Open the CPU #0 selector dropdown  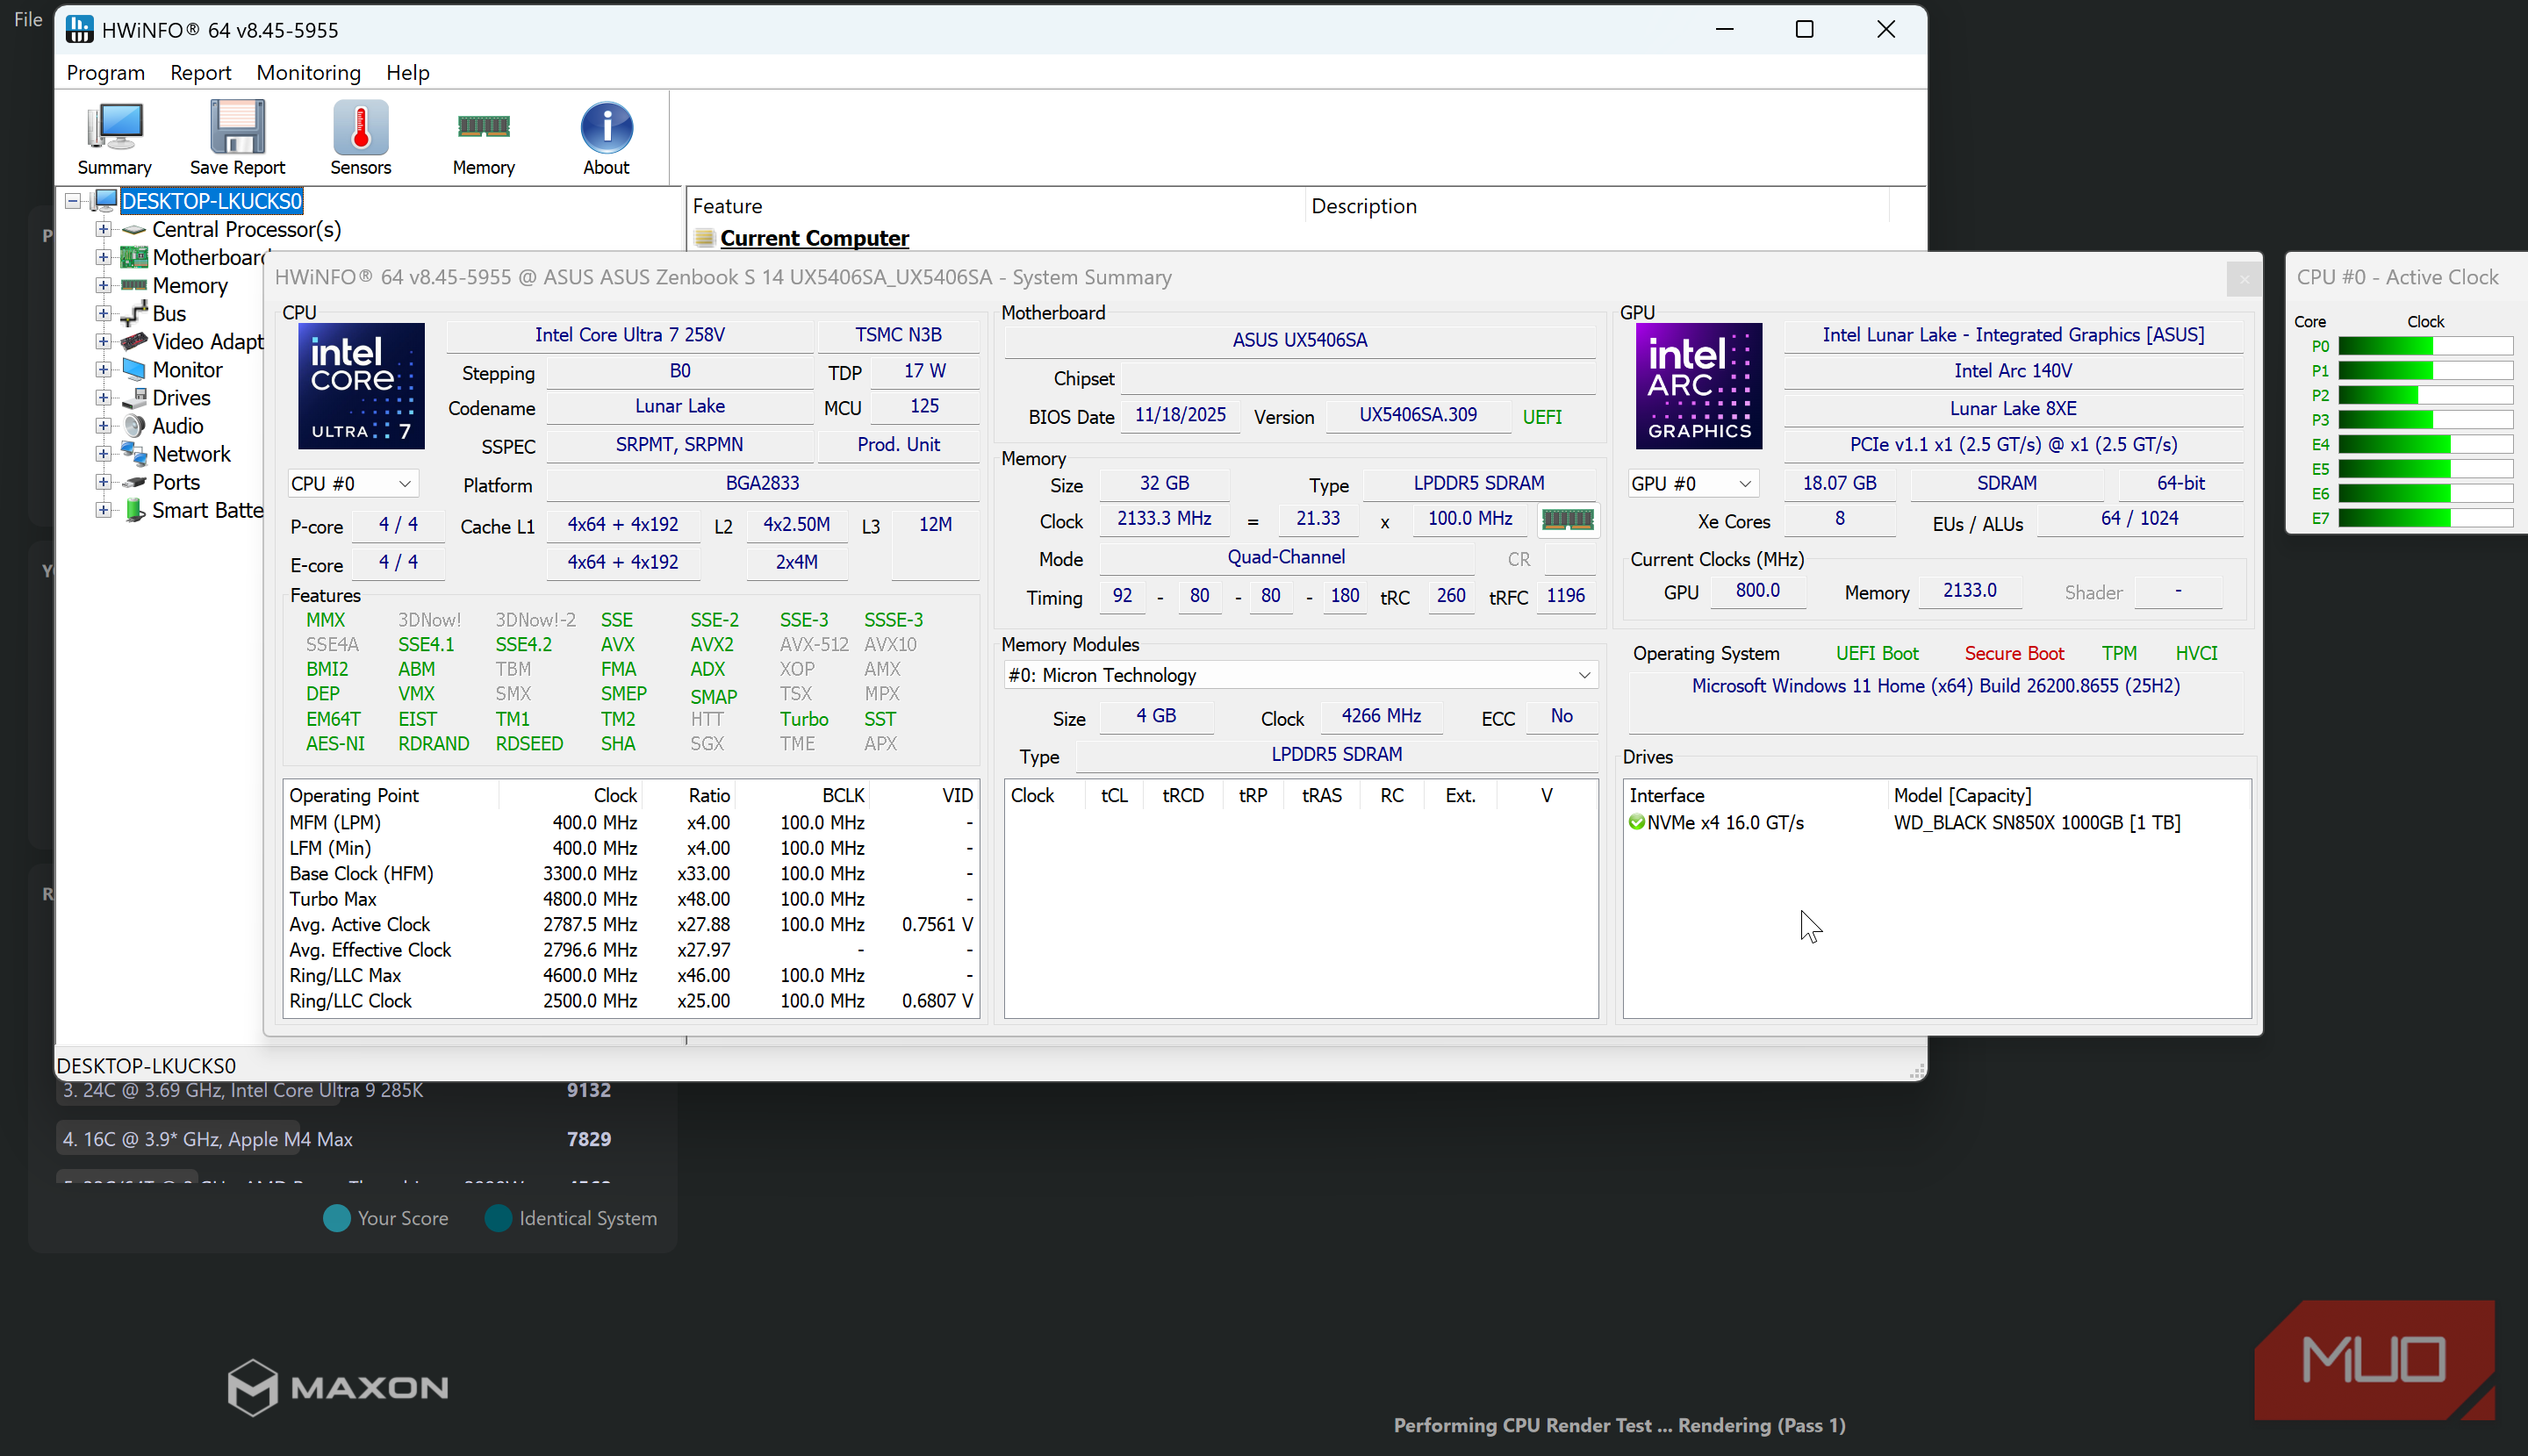pos(352,484)
